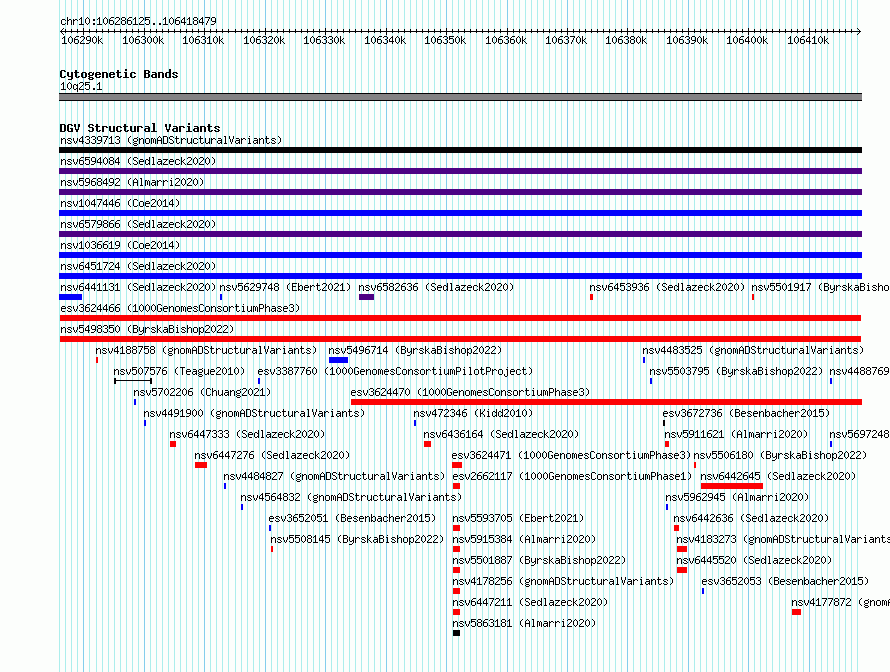890x672 pixels.
Task: Click the Cytogenetic Bands track title
Action: (119, 74)
